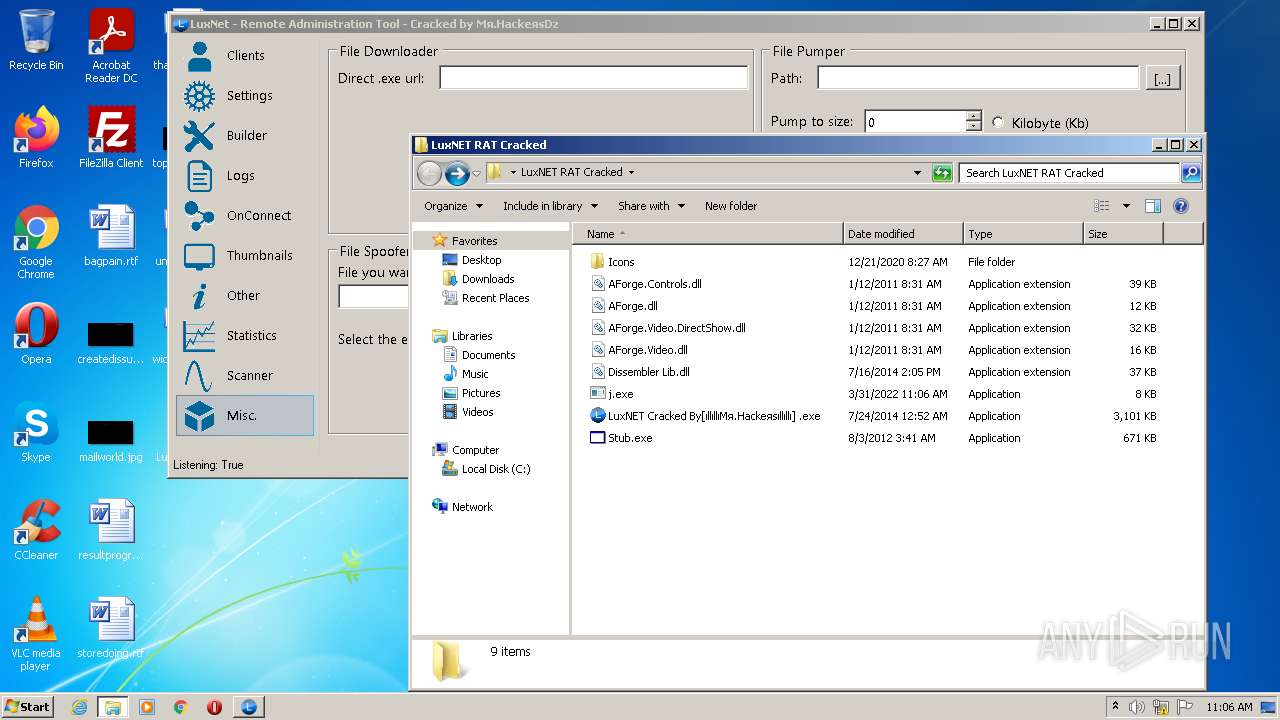Screen dimensions: 1280x720
Task: Open the view options dropdown arrow
Action: click(x=1126, y=206)
